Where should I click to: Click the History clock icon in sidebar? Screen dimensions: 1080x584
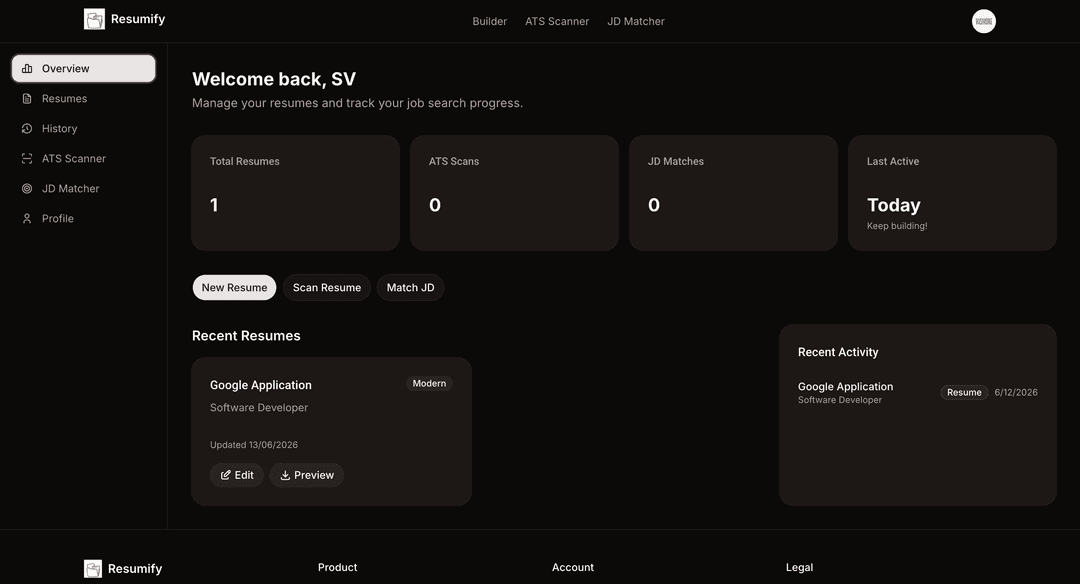click(x=27, y=129)
